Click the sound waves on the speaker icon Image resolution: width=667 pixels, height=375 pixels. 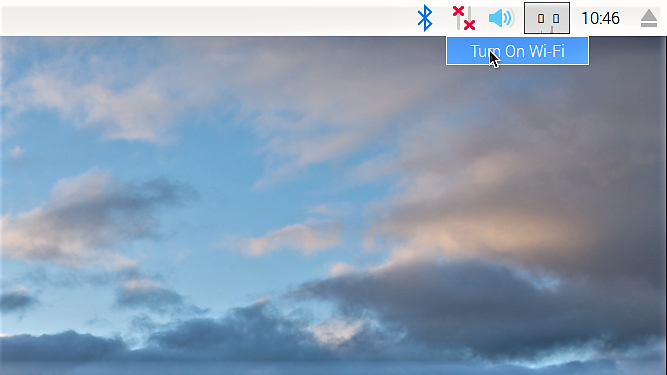pos(509,18)
